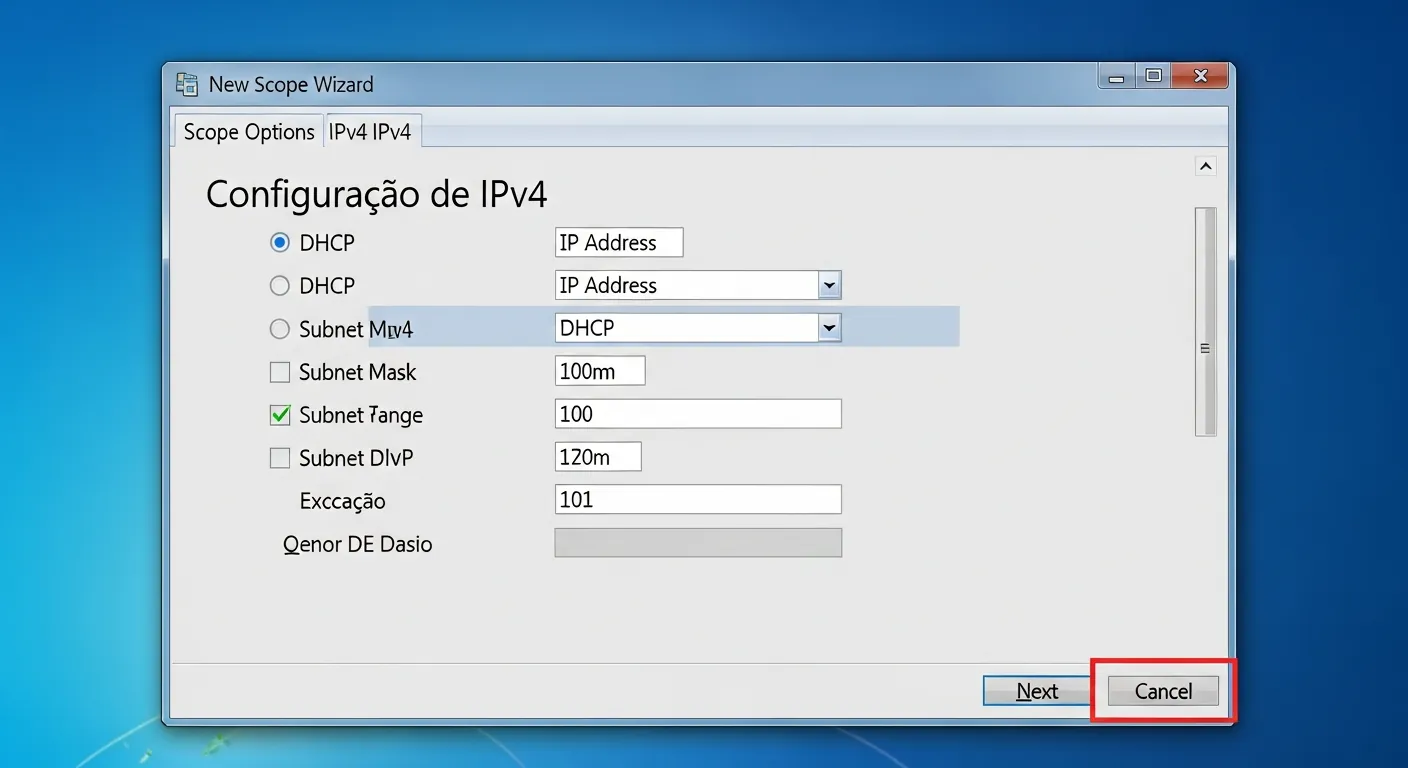Click the Configuração de IPv4 heading
This screenshot has height=768, width=1408.
click(376, 194)
